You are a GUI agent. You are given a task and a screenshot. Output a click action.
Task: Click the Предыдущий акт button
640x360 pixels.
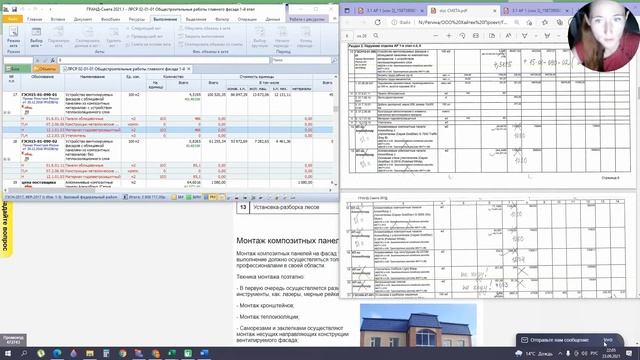tap(144, 36)
